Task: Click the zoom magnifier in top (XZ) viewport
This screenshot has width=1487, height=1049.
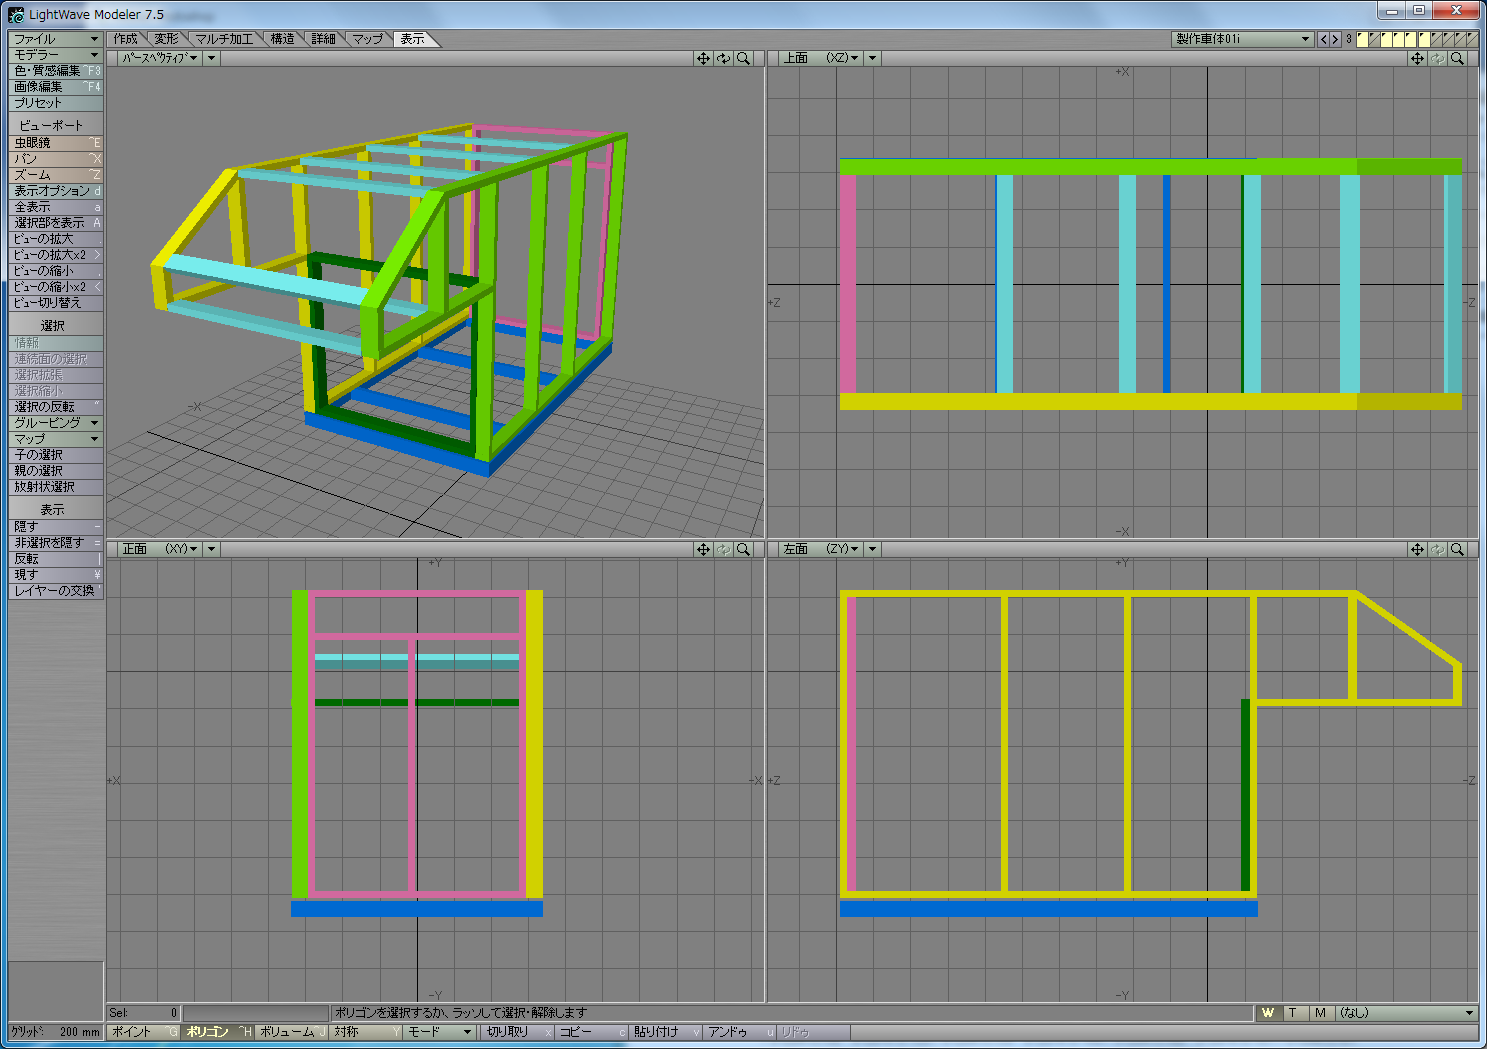Action: pos(1457,59)
